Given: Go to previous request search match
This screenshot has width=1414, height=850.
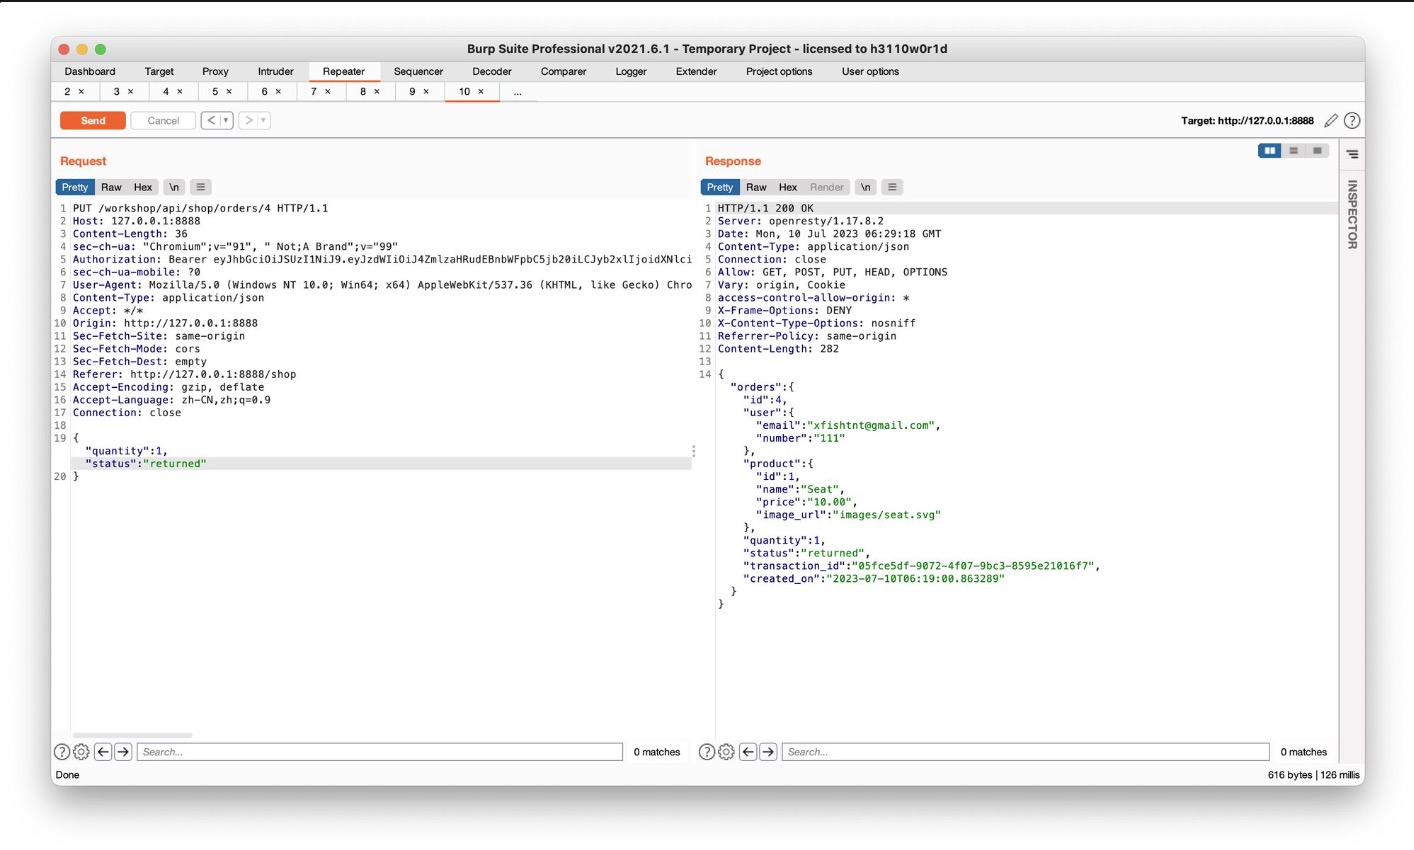Looking at the screenshot, I should click(103, 752).
